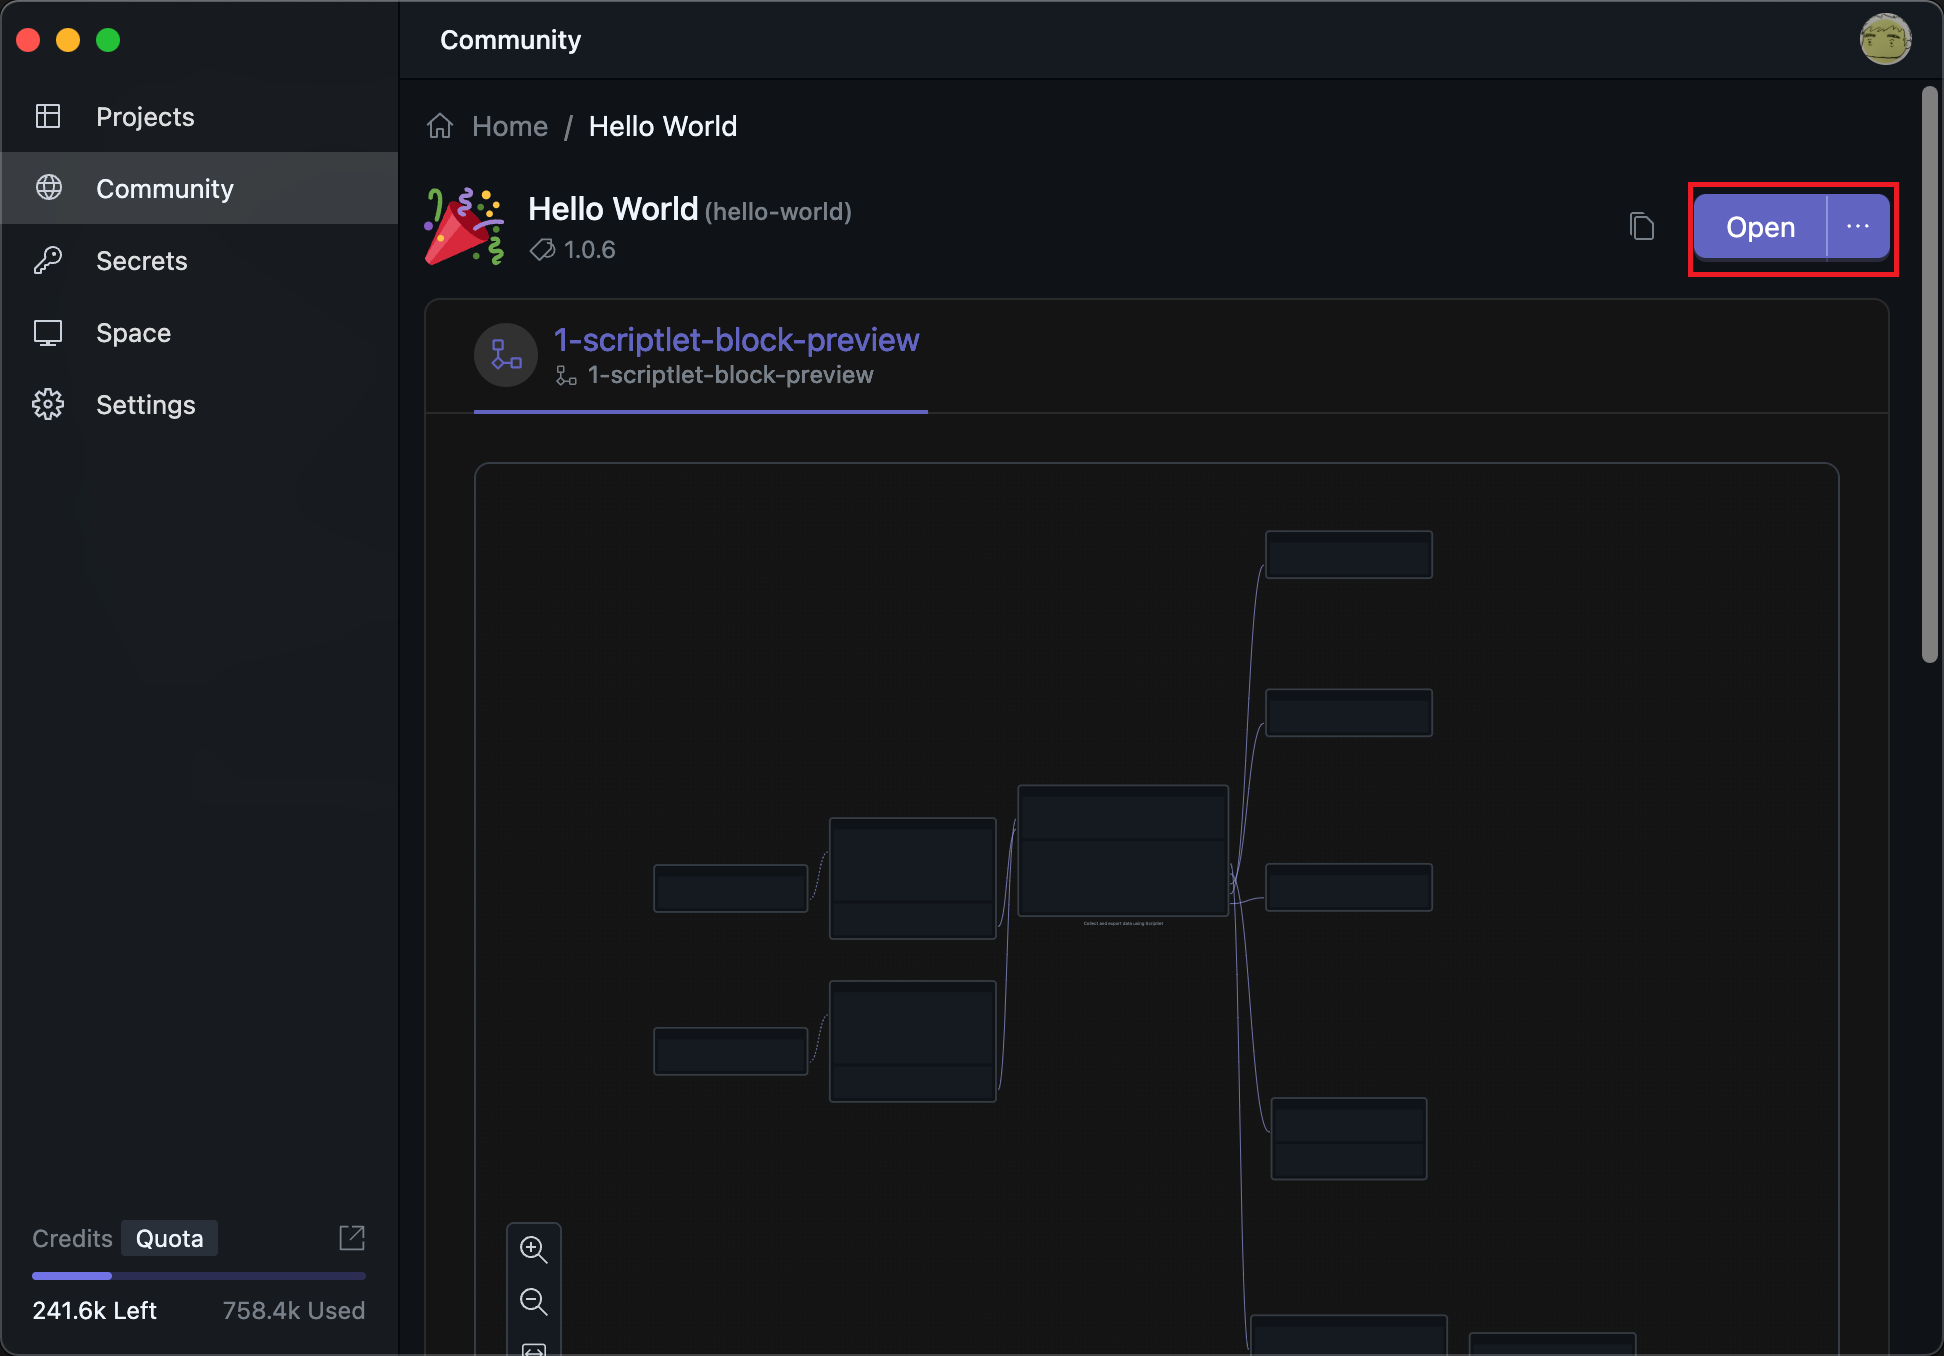Open the Hello World package
This screenshot has width=1944, height=1356.
(x=1760, y=227)
